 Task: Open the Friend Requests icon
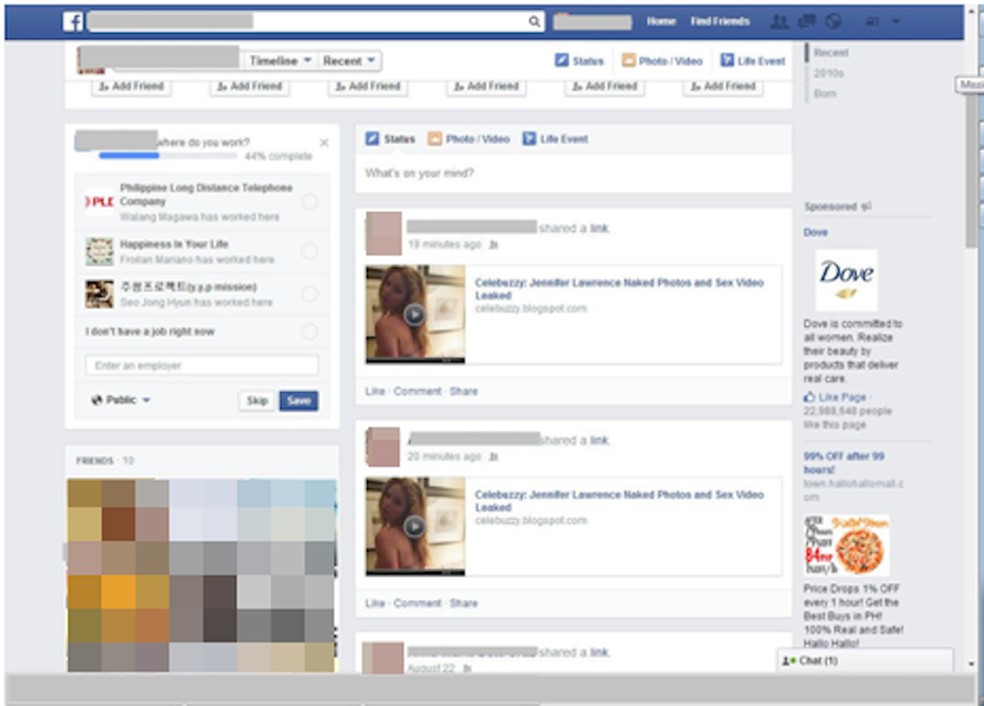click(x=780, y=21)
